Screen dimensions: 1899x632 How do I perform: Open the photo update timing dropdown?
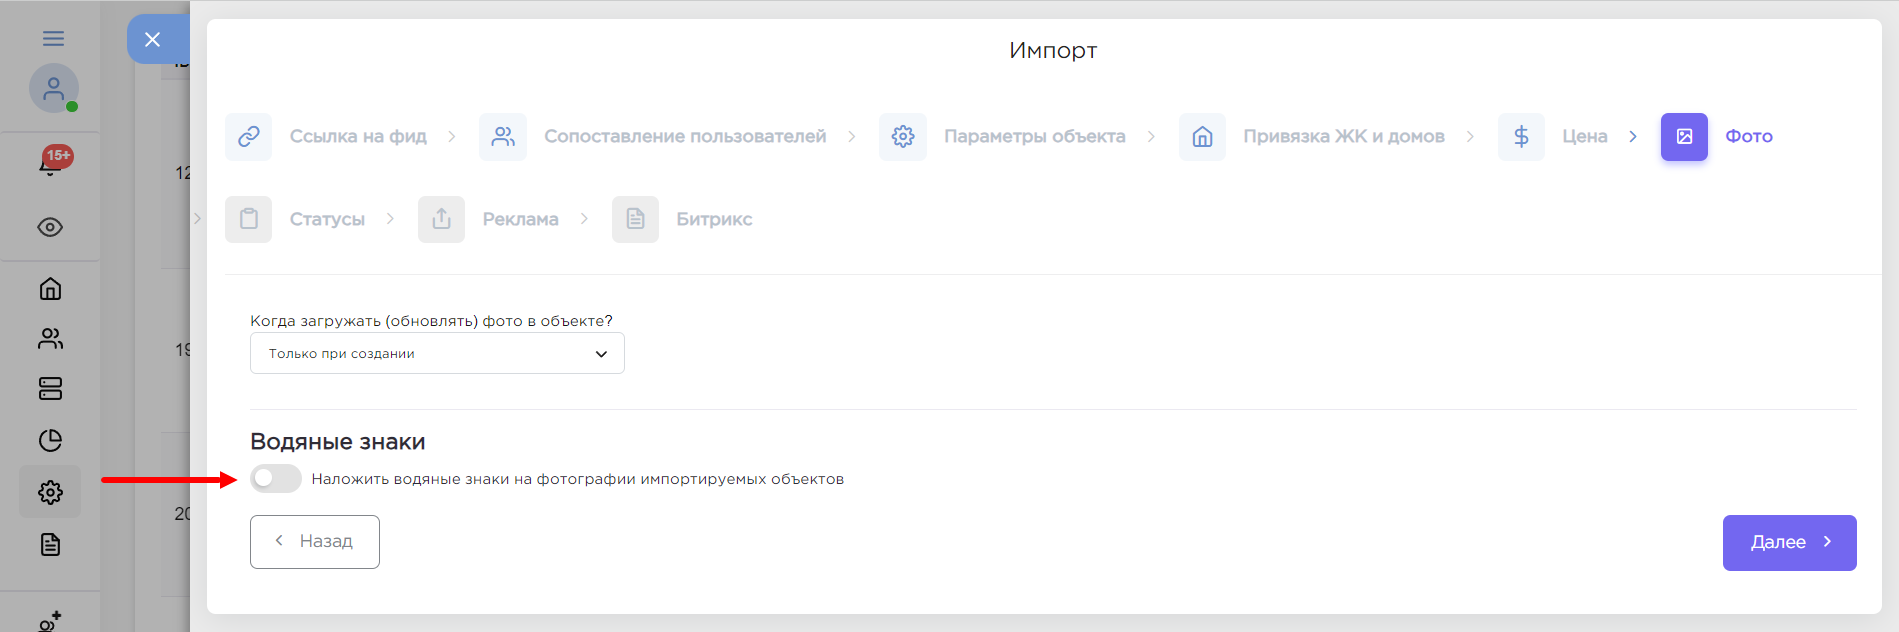[x=437, y=354]
